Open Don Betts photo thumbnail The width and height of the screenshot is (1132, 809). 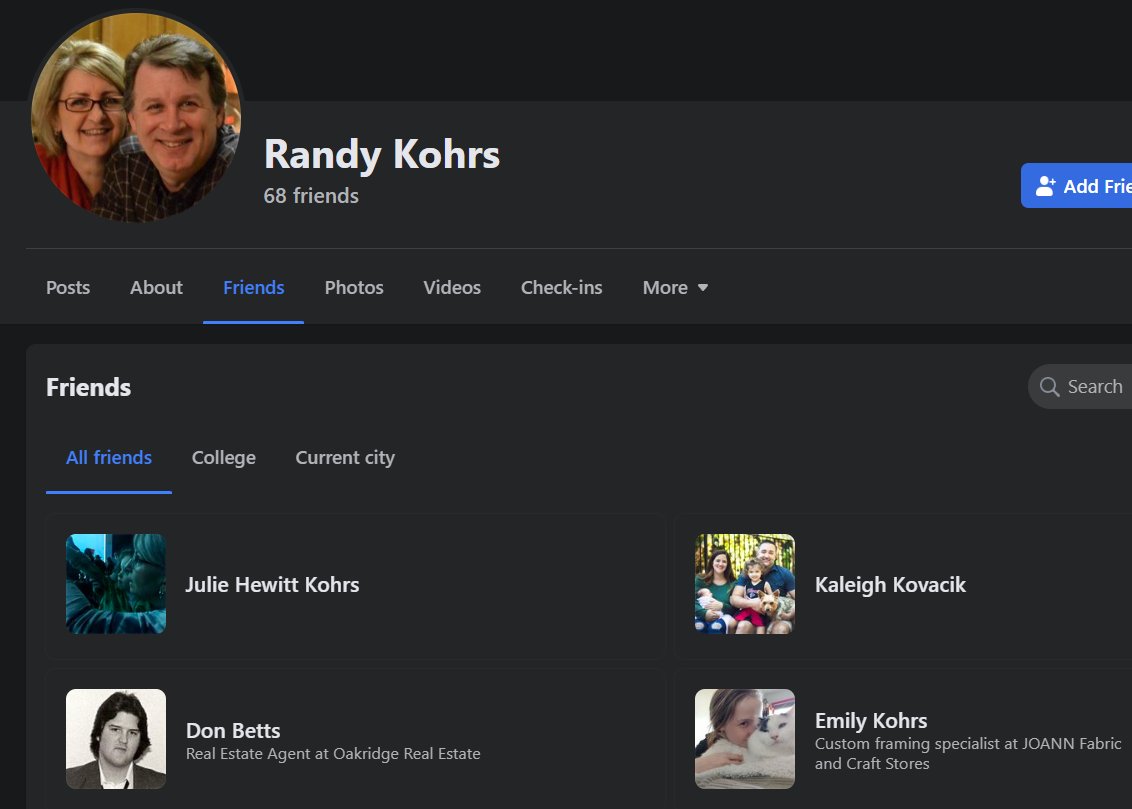[116, 739]
